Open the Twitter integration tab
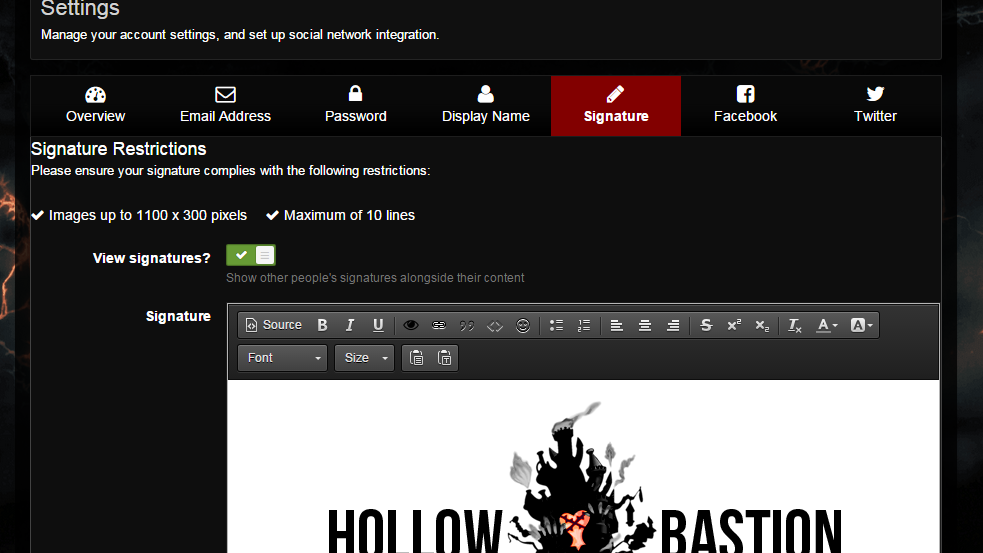 click(x=875, y=105)
